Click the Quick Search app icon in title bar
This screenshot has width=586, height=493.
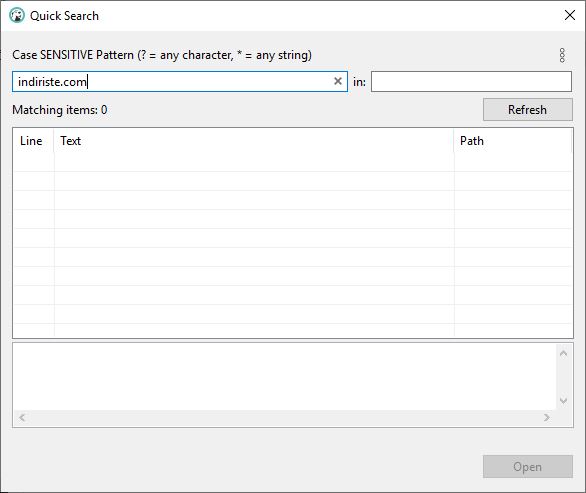(x=17, y=16)
